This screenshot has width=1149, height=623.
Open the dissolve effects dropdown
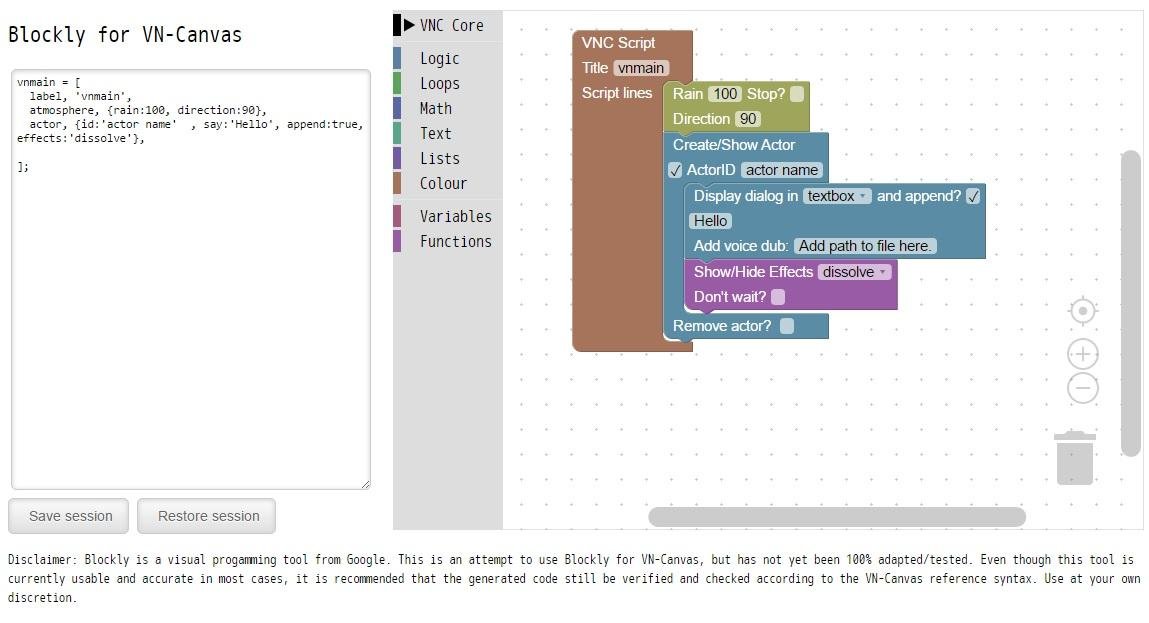(x=854, y=271)
